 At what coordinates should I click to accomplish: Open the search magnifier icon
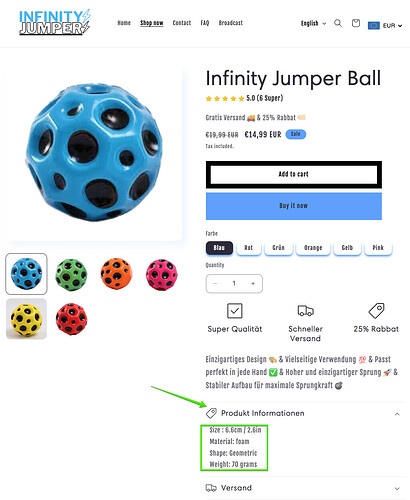point(338,23)
